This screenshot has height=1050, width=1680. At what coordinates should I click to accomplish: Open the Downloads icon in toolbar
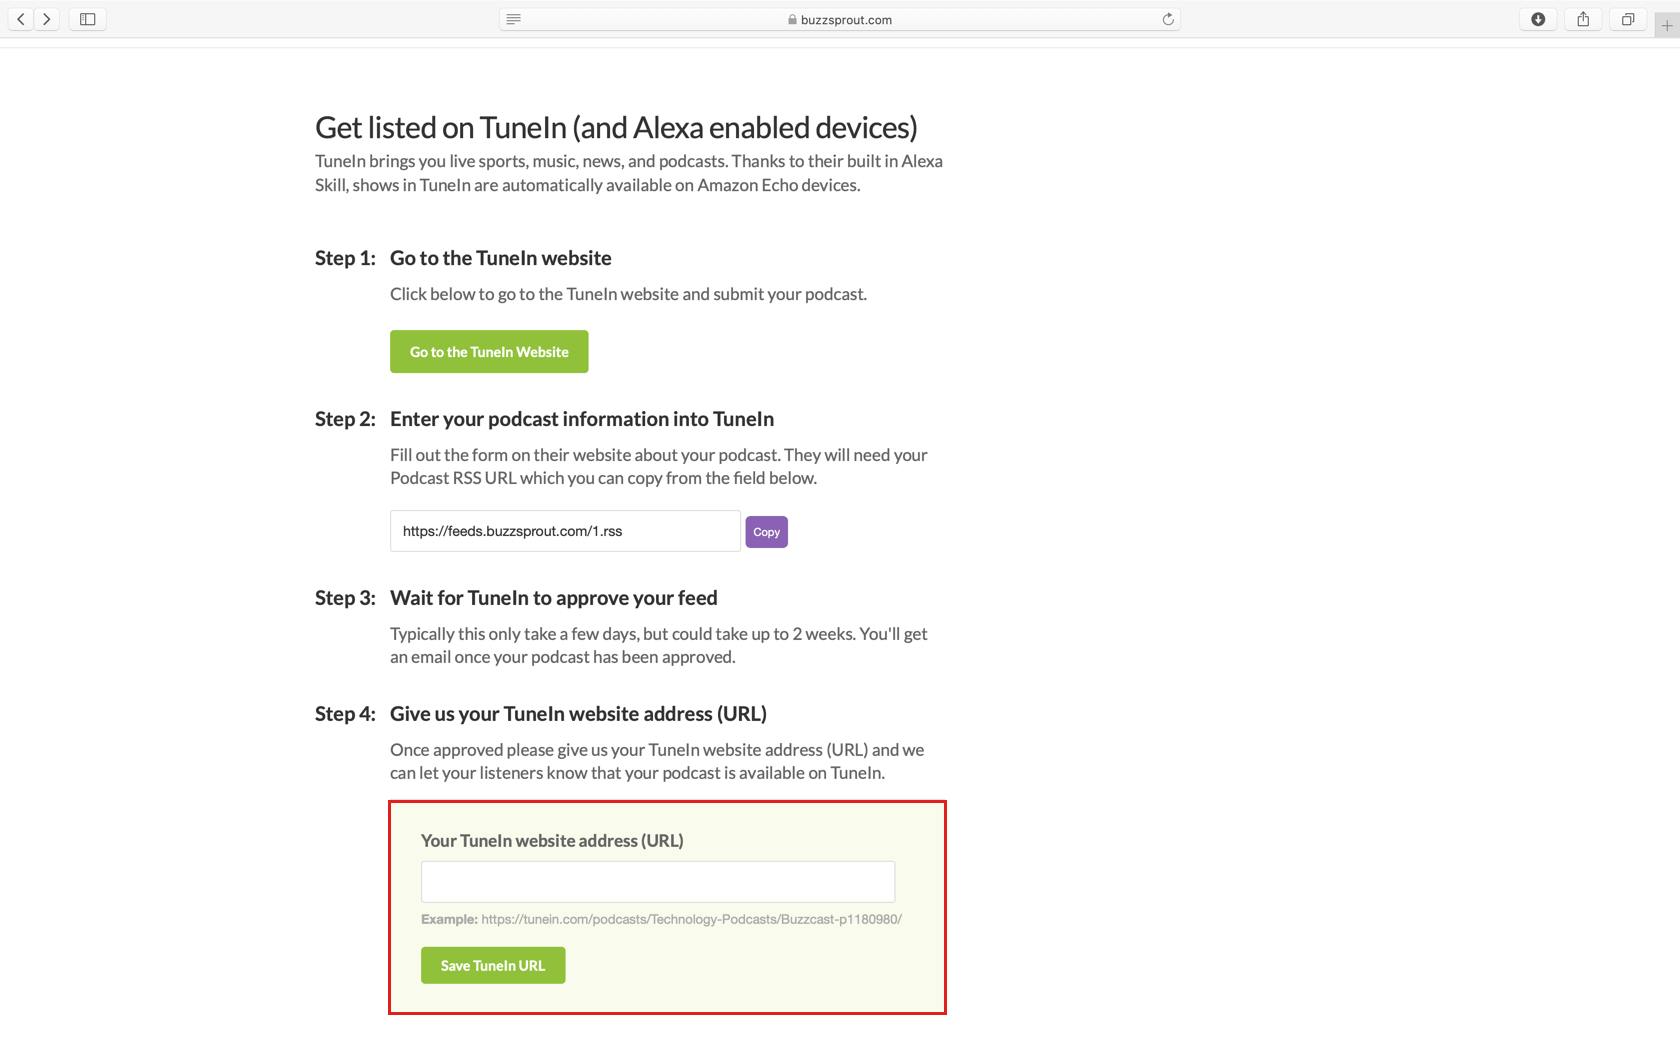tap(1538, 18)
